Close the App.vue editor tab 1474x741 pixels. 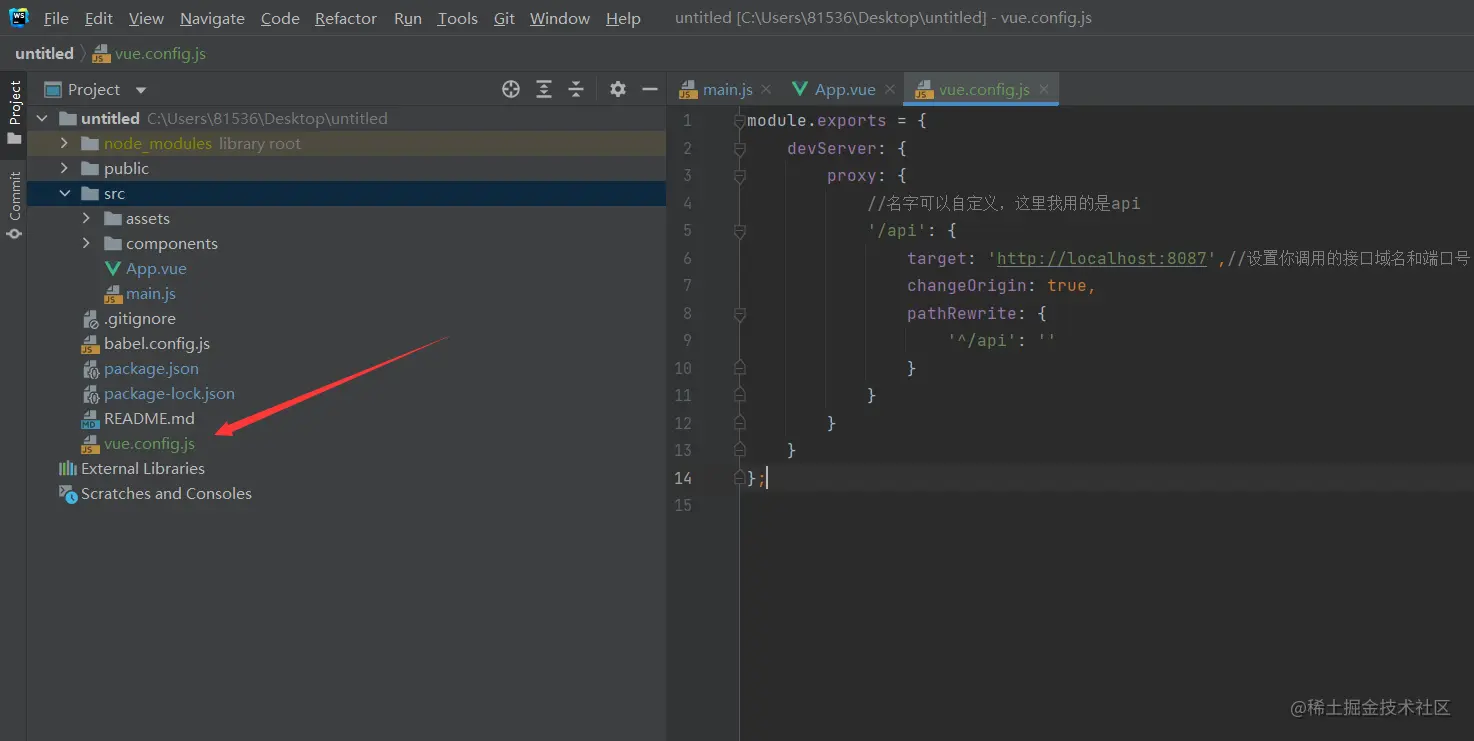(x=890, y=89)
